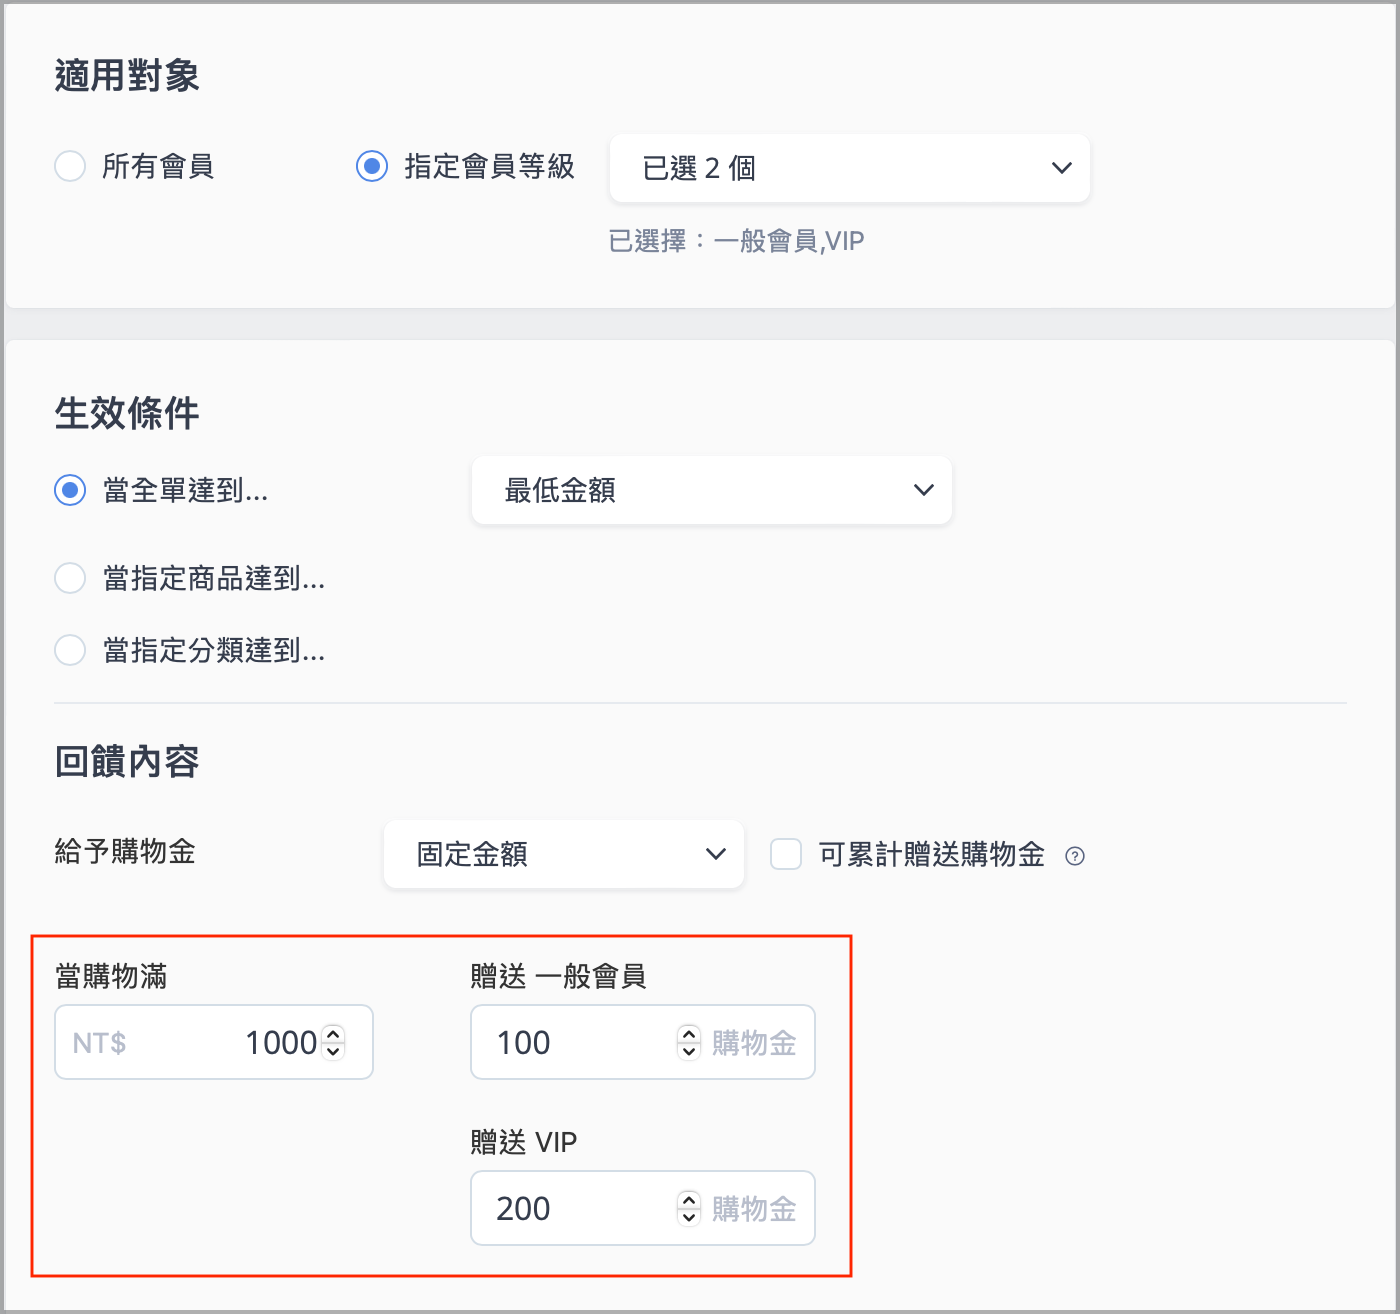Open the 已選 2 個 member level dropdown
The width and height of the screenshot is (1400, 1314).
click(x=849, y=168)
